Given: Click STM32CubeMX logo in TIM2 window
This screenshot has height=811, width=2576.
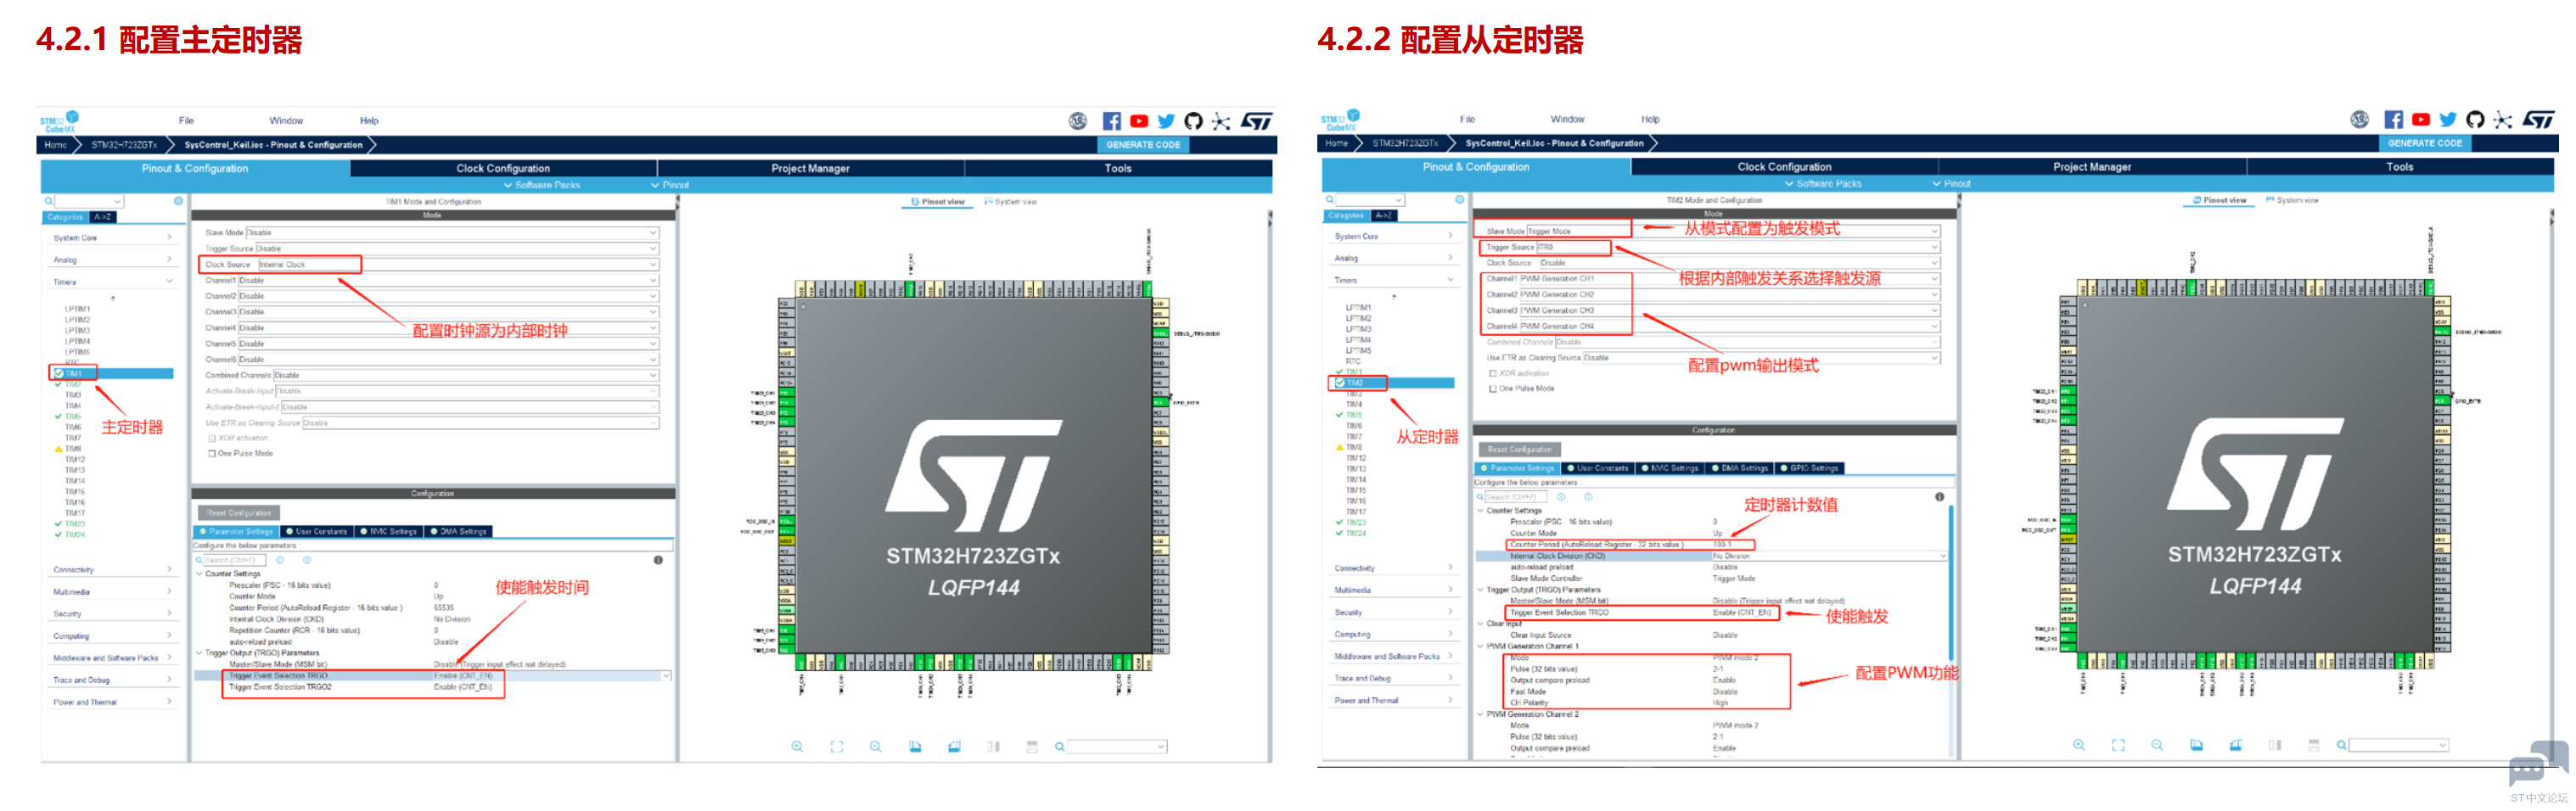Looking at the screenshot, I should coord(1339,120).
